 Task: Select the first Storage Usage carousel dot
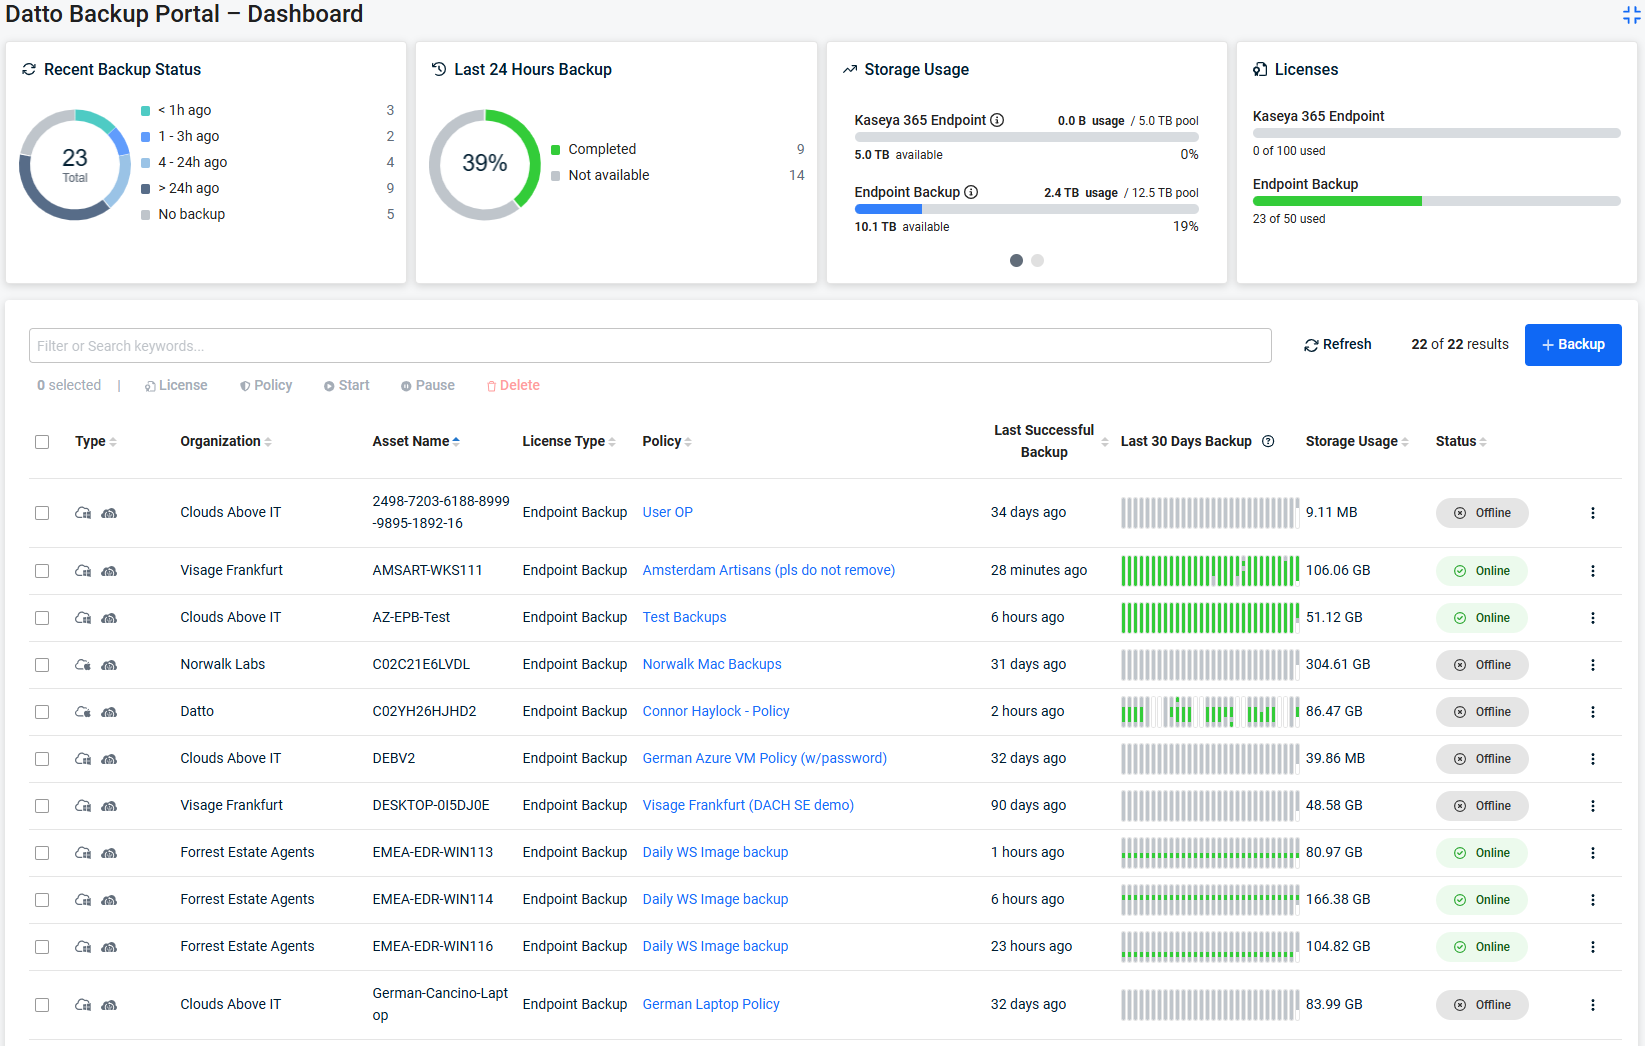(1016, 260)
